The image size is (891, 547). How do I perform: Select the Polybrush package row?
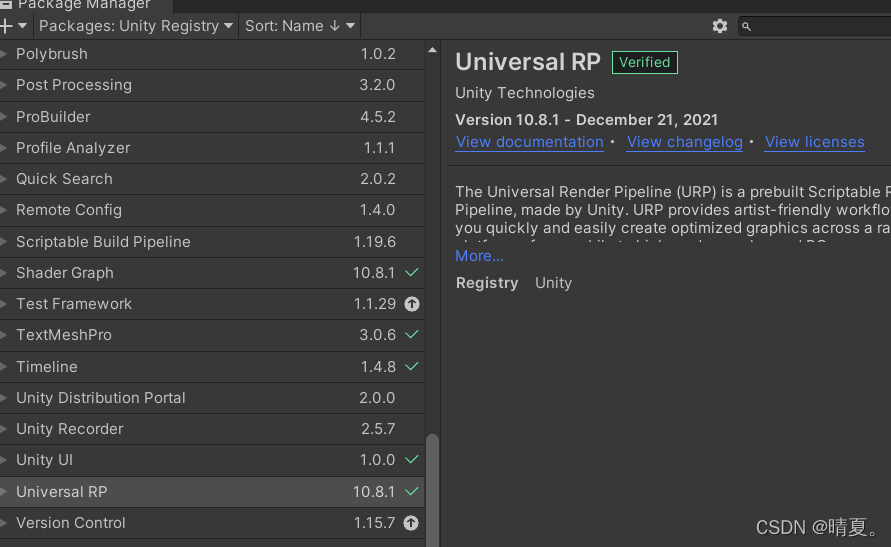pyautogui.click(x=212, y=55)
